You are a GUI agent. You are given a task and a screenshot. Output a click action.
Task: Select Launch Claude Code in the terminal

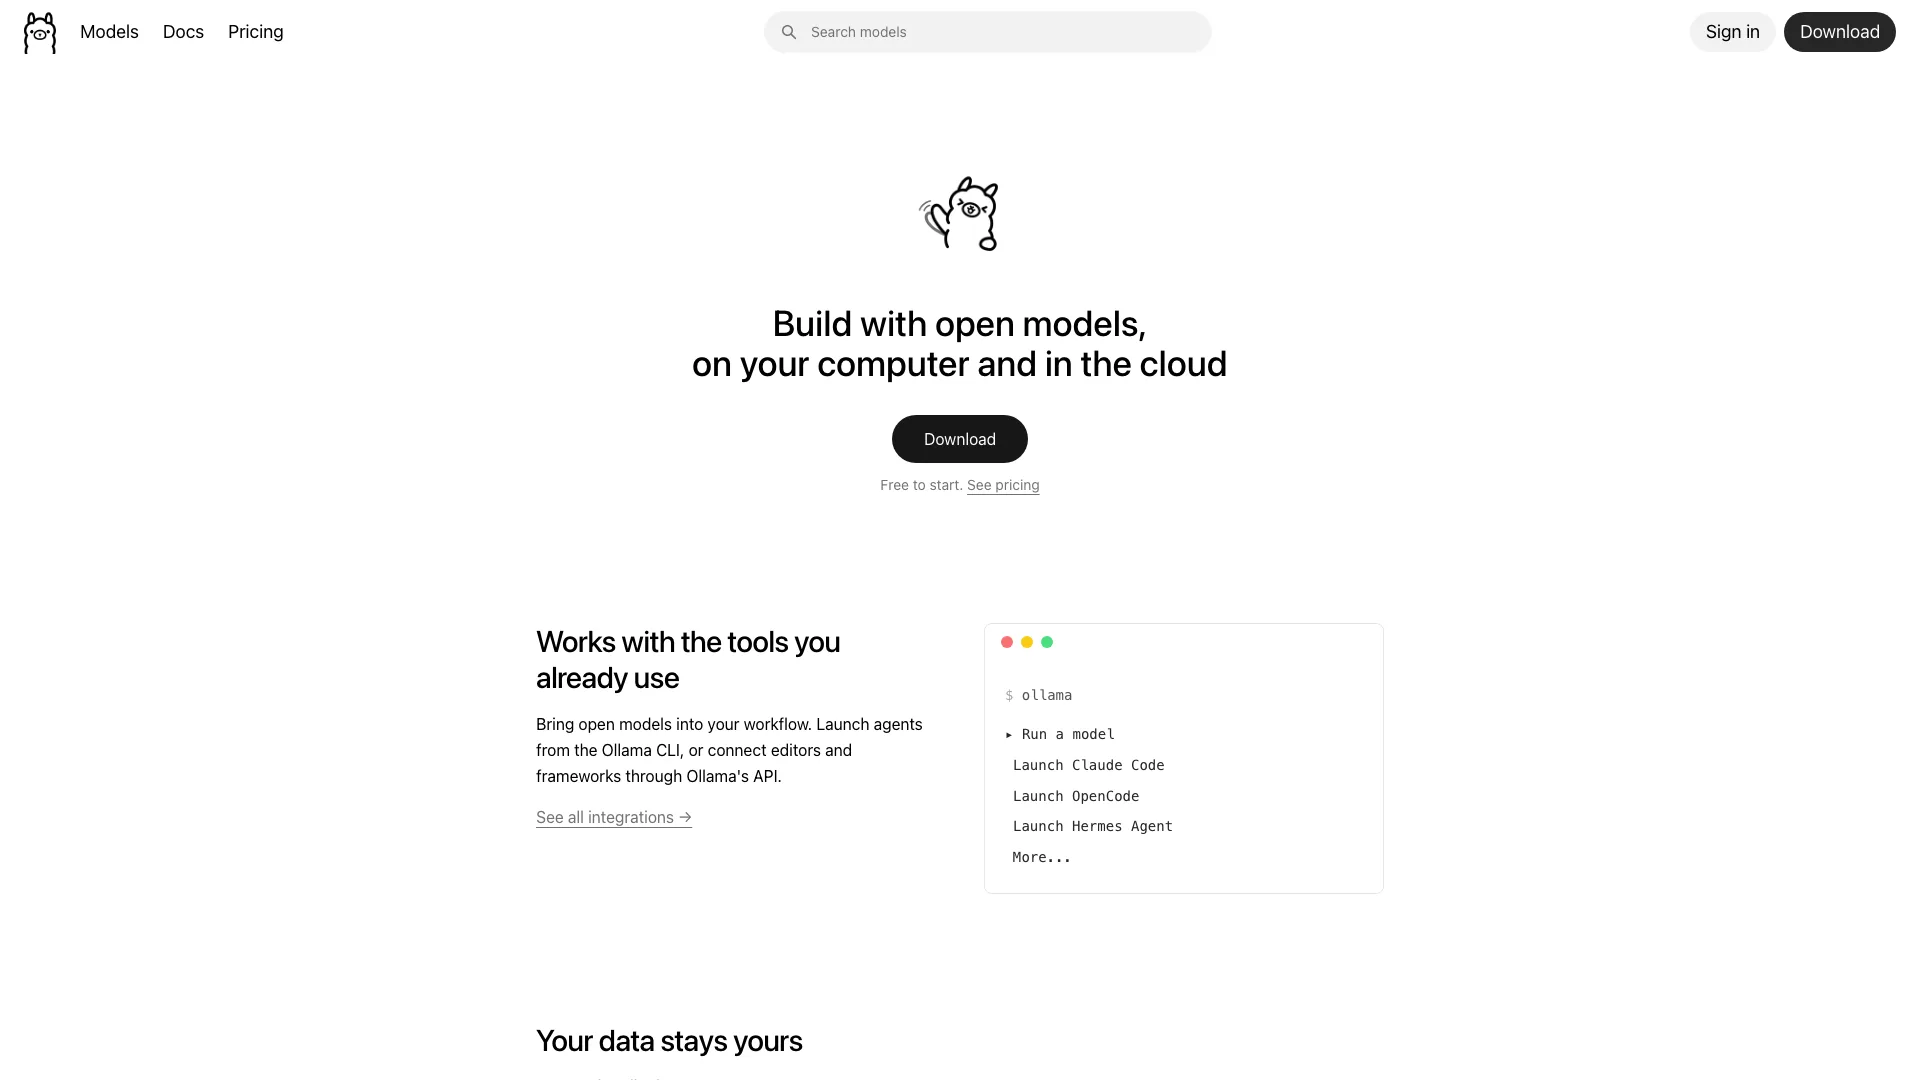tap(1088, 765)
